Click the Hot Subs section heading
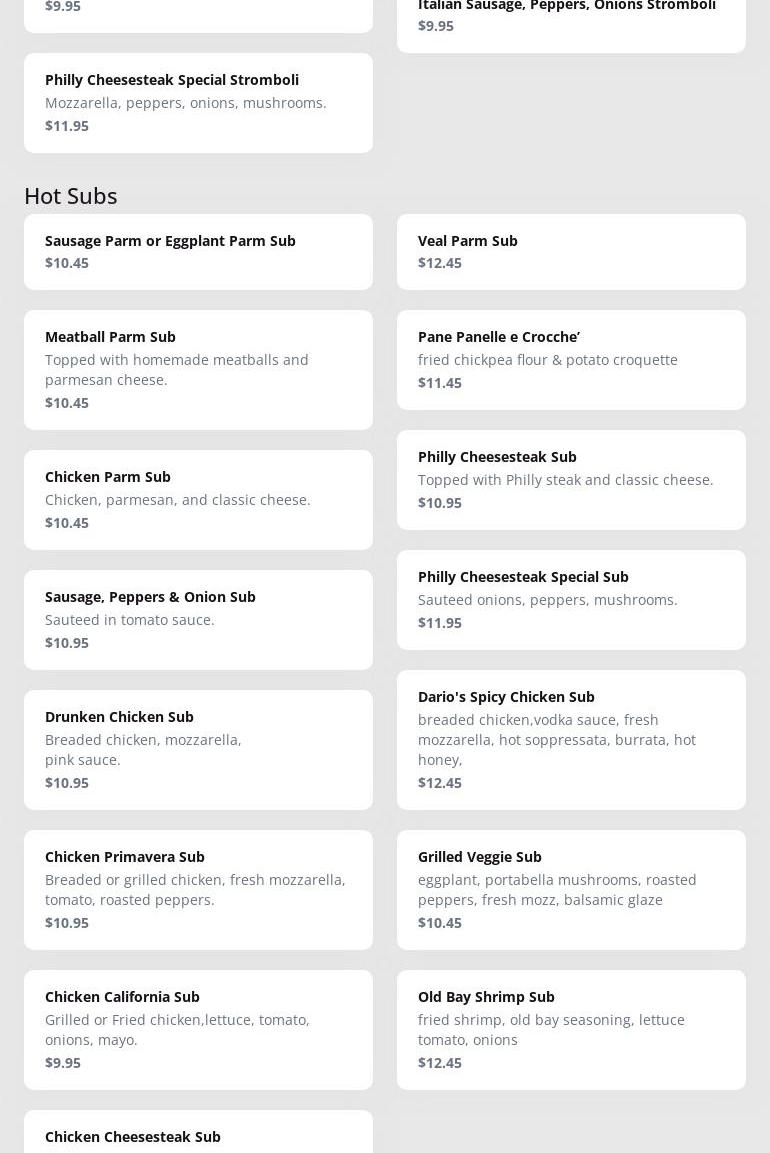Image resolution: width=770 pixels, height=1153 pixels. [x=71, y=195]
